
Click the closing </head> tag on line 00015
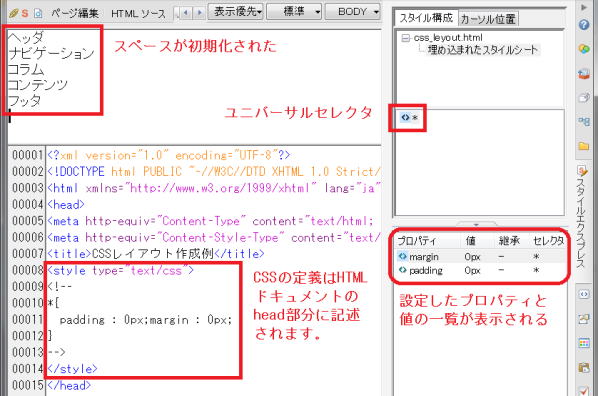69,385
